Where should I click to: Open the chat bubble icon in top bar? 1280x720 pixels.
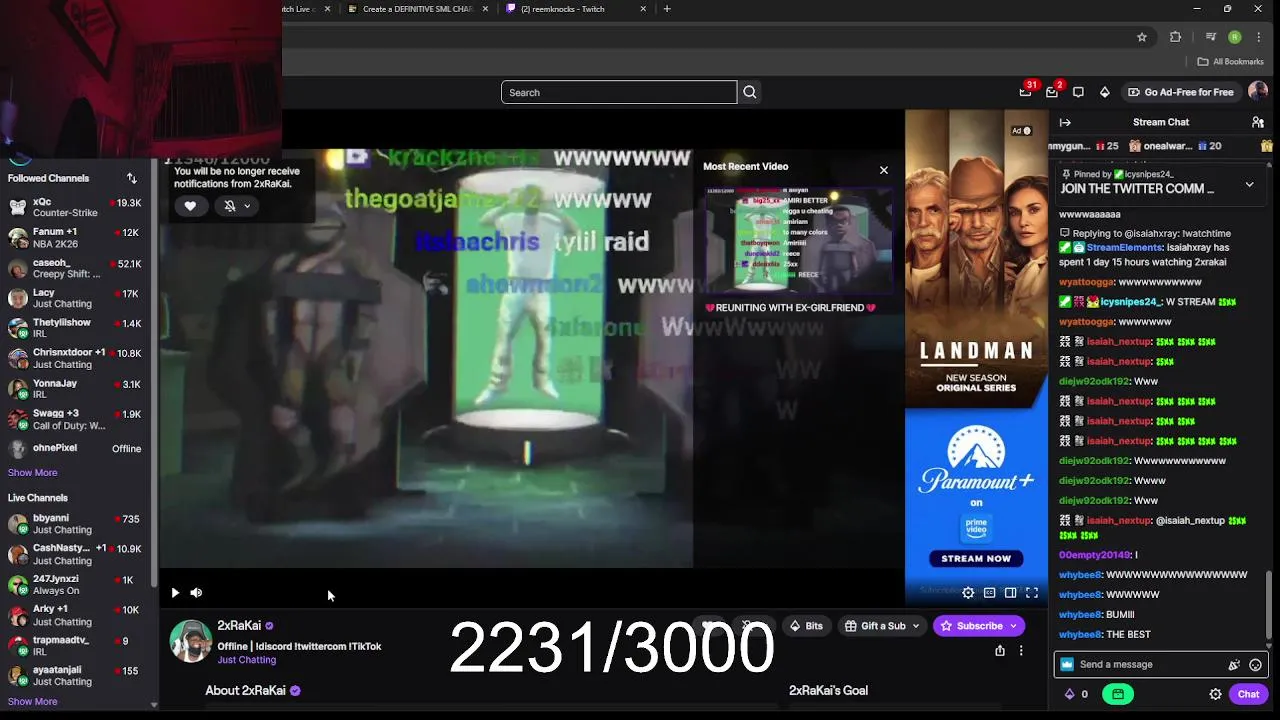click(x=1078, y=92)
